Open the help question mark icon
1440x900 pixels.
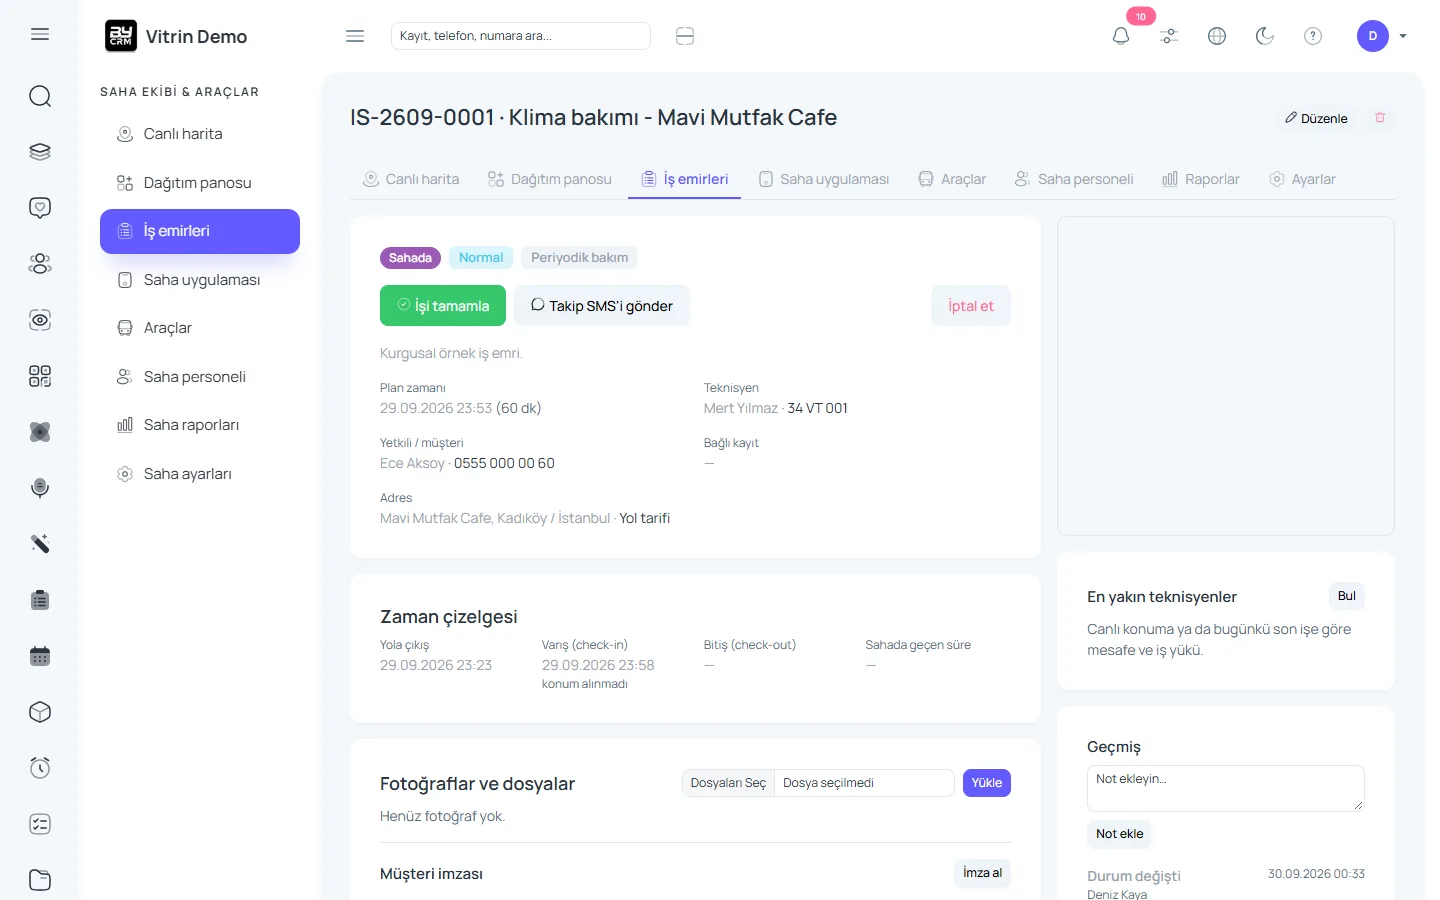1313,36
